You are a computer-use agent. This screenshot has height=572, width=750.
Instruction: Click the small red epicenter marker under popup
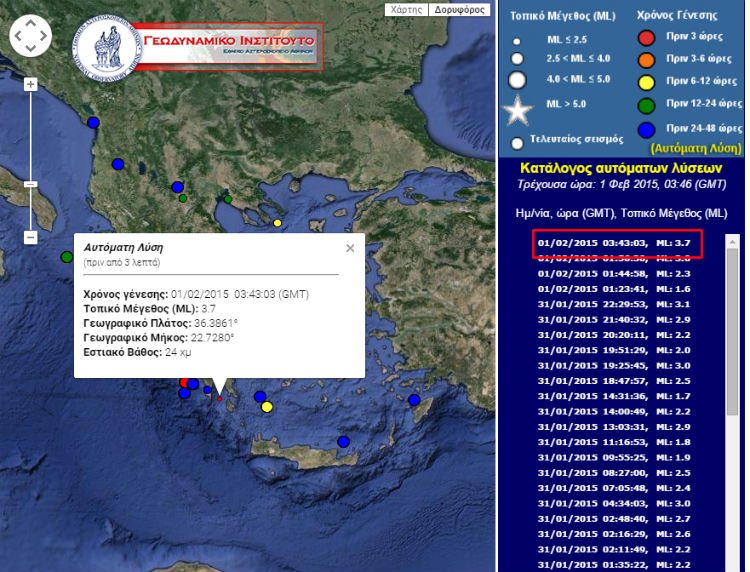(219, 398)
